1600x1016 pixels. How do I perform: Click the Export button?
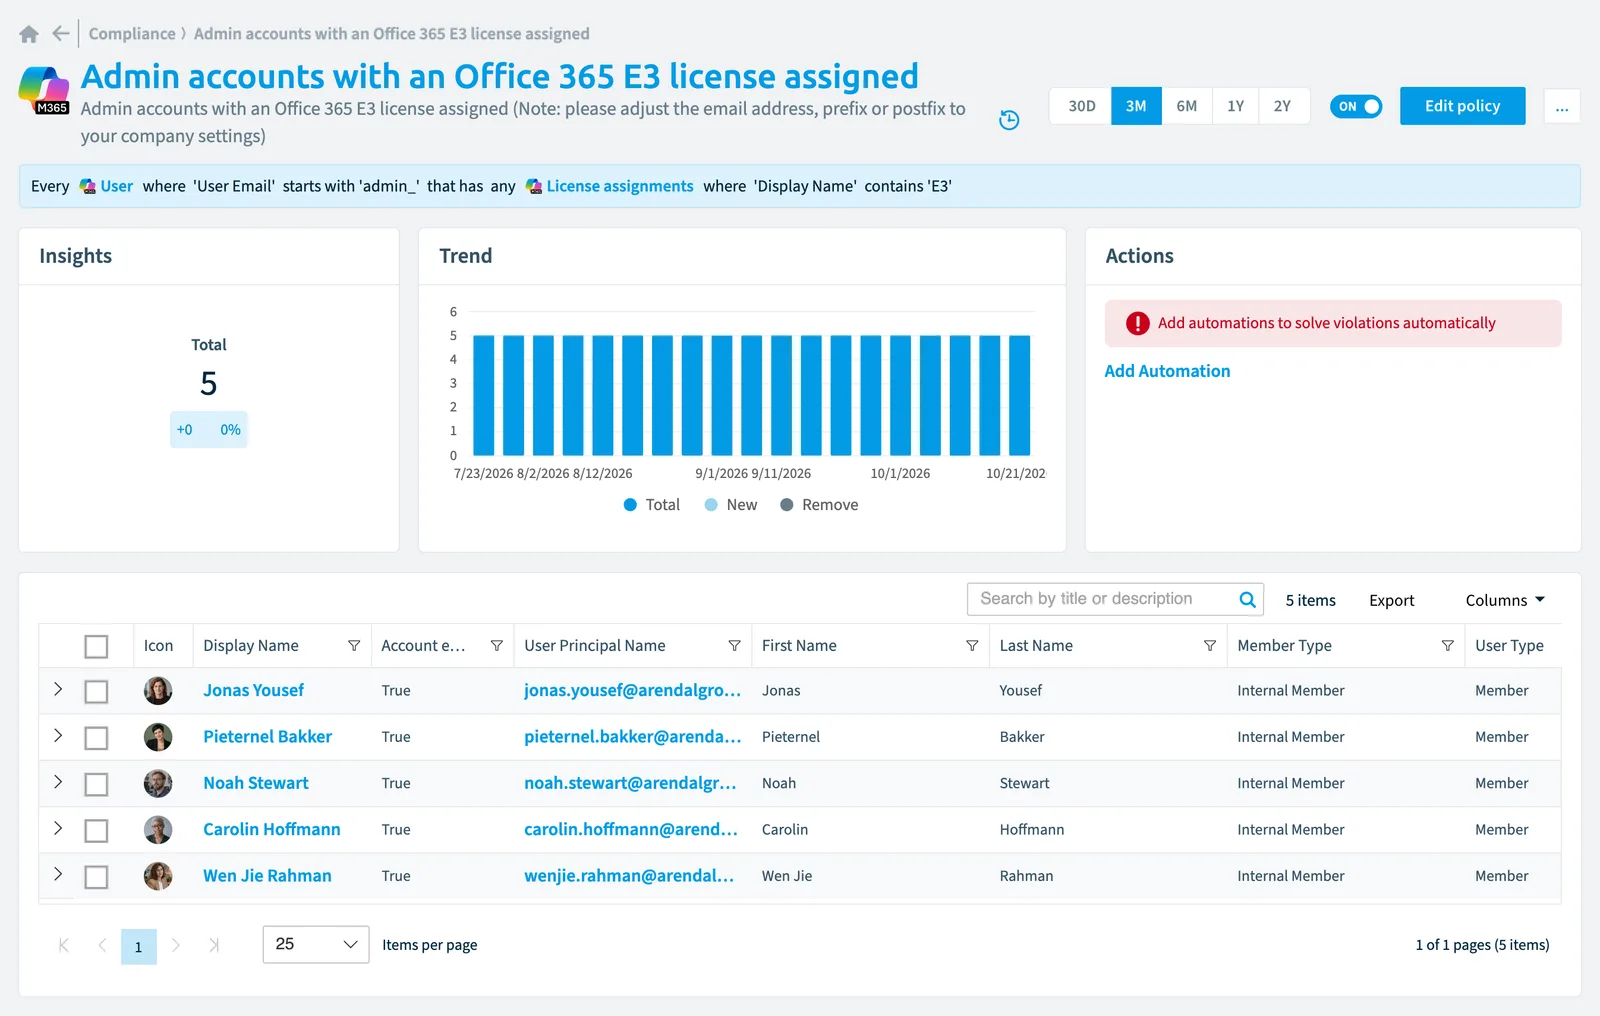tap(1391, 600)
